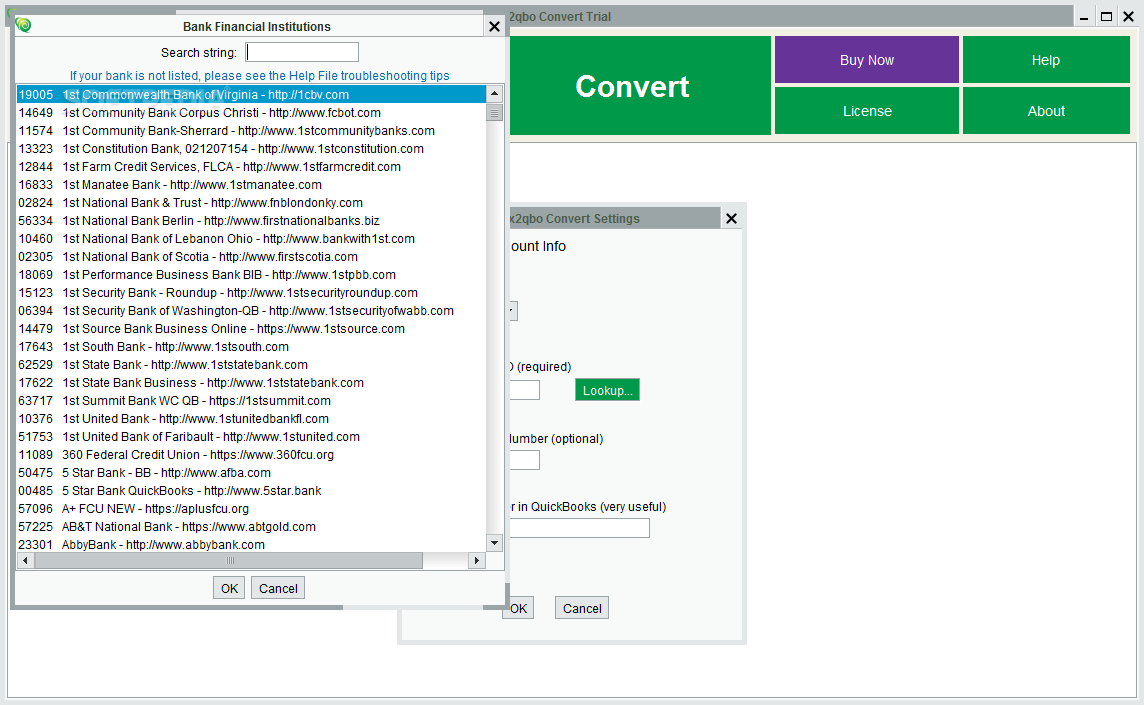This screenshot has width=1144, height=705.
Task: Click Cancel in Bank Financial Institutions dialog
Action: (x=278, y=588)
